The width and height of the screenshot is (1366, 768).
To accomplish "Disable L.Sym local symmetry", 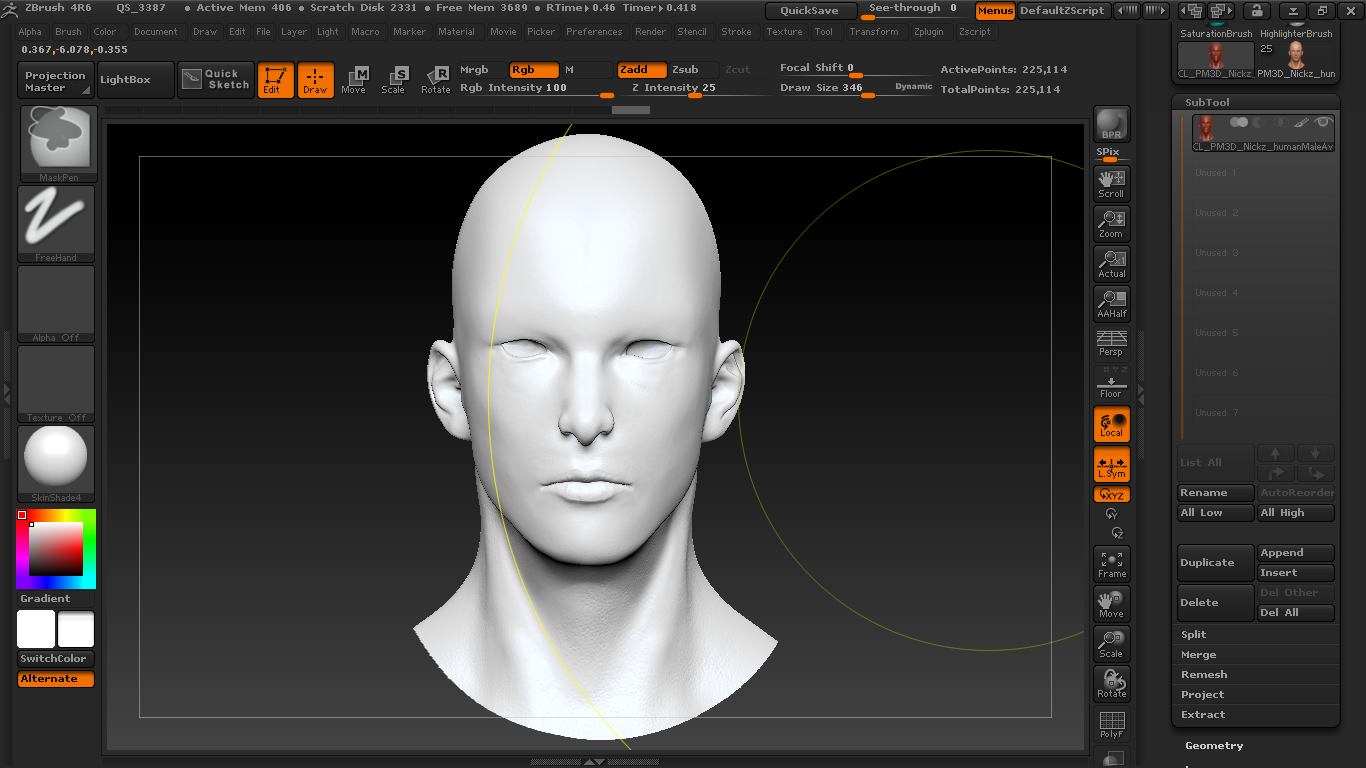I will (1111, 465).
